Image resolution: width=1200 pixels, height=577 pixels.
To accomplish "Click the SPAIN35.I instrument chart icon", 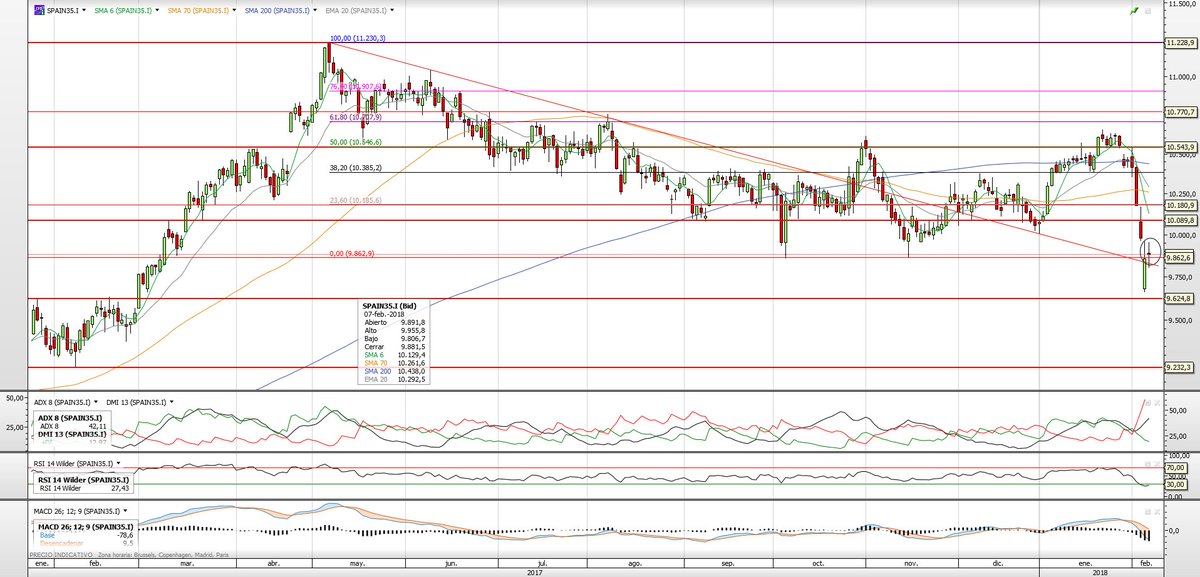I will click(x=37, y=8).
